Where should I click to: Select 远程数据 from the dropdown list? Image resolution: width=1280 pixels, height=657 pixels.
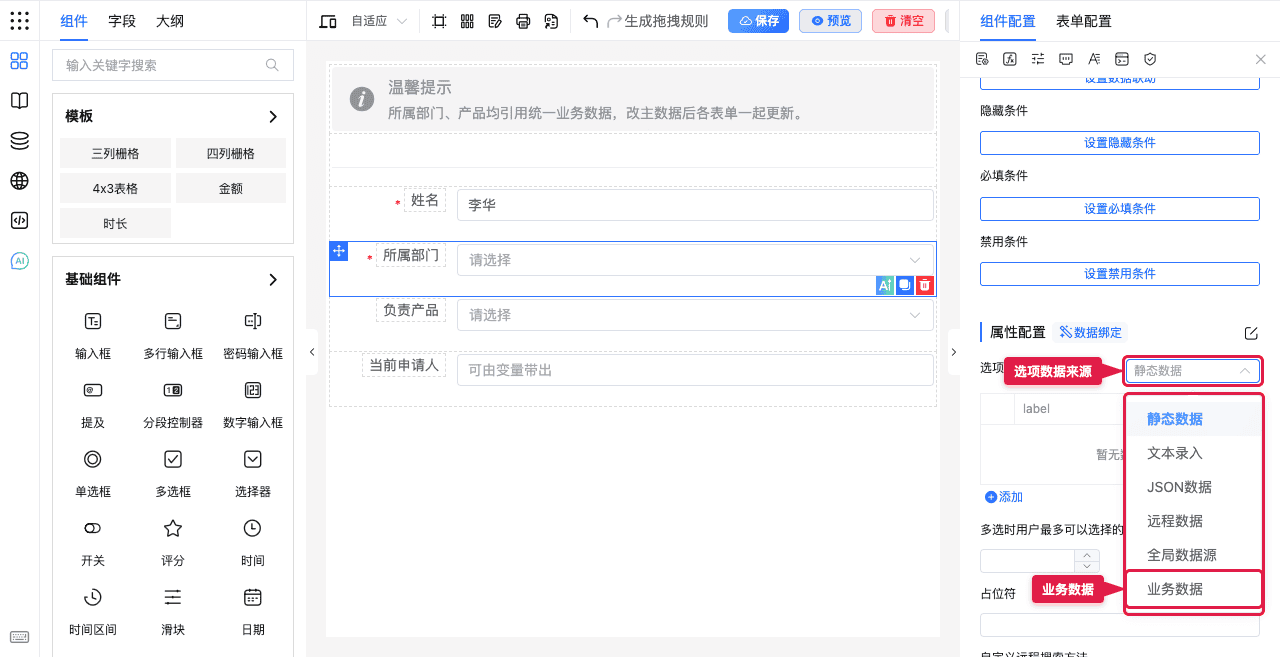coord(1194,521)
